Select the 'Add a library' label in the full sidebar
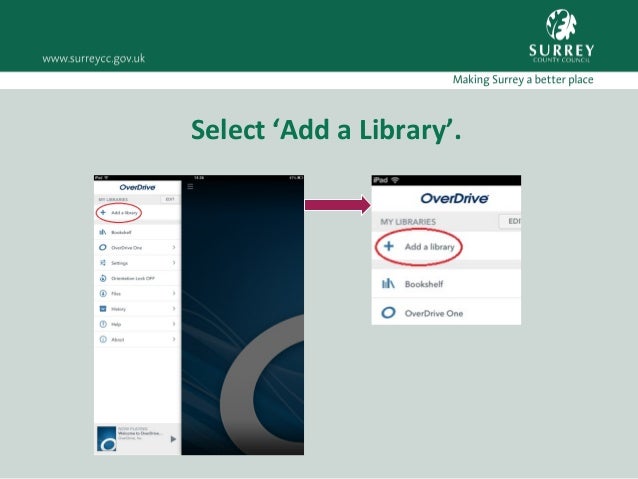This screenshot has width=638, height=479. pos(125,213)
